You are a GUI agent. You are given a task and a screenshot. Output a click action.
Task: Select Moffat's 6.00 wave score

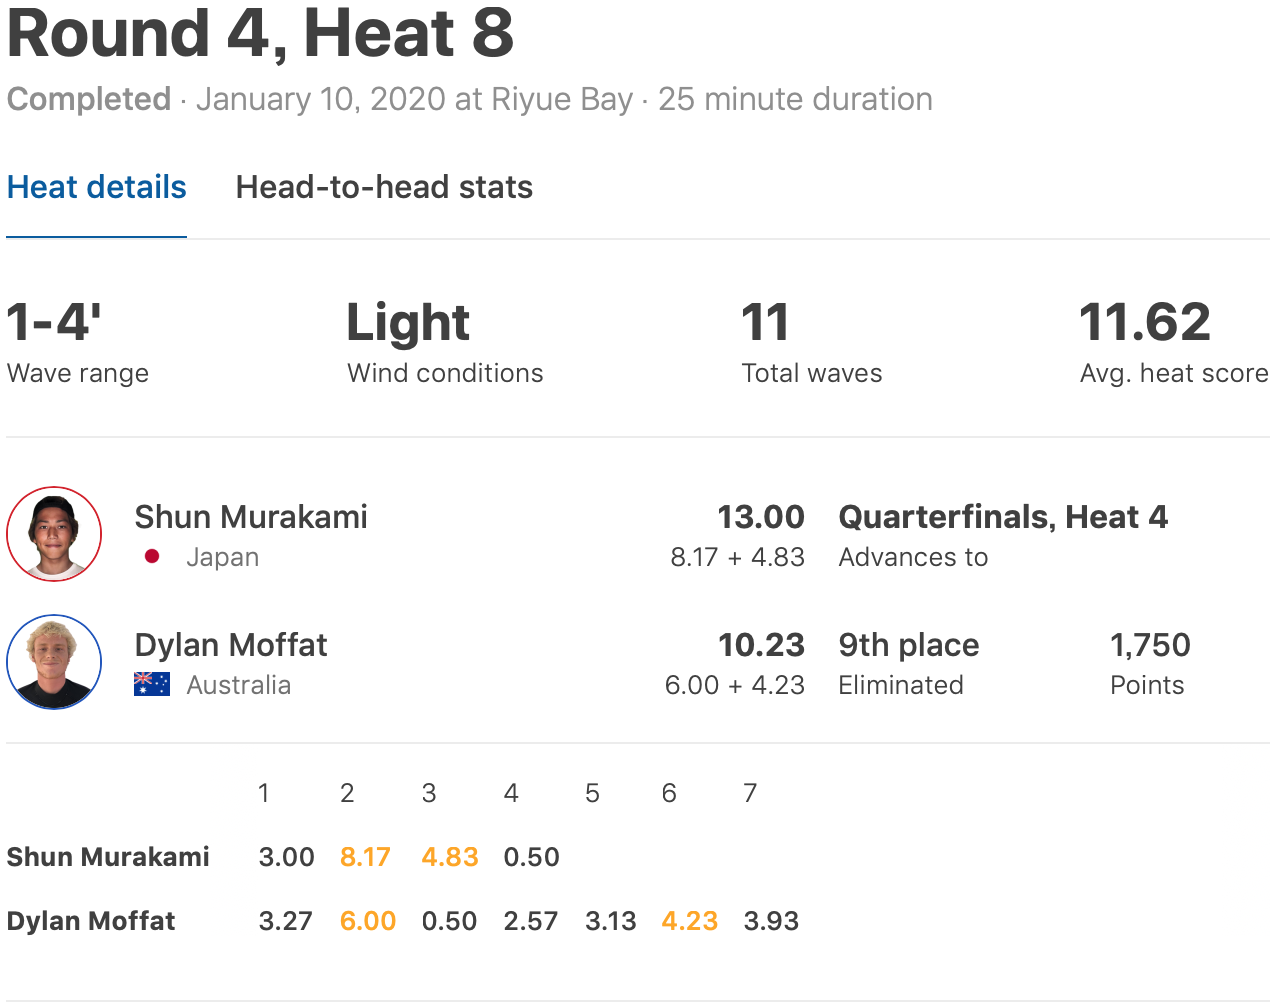[x=368, y=921]
